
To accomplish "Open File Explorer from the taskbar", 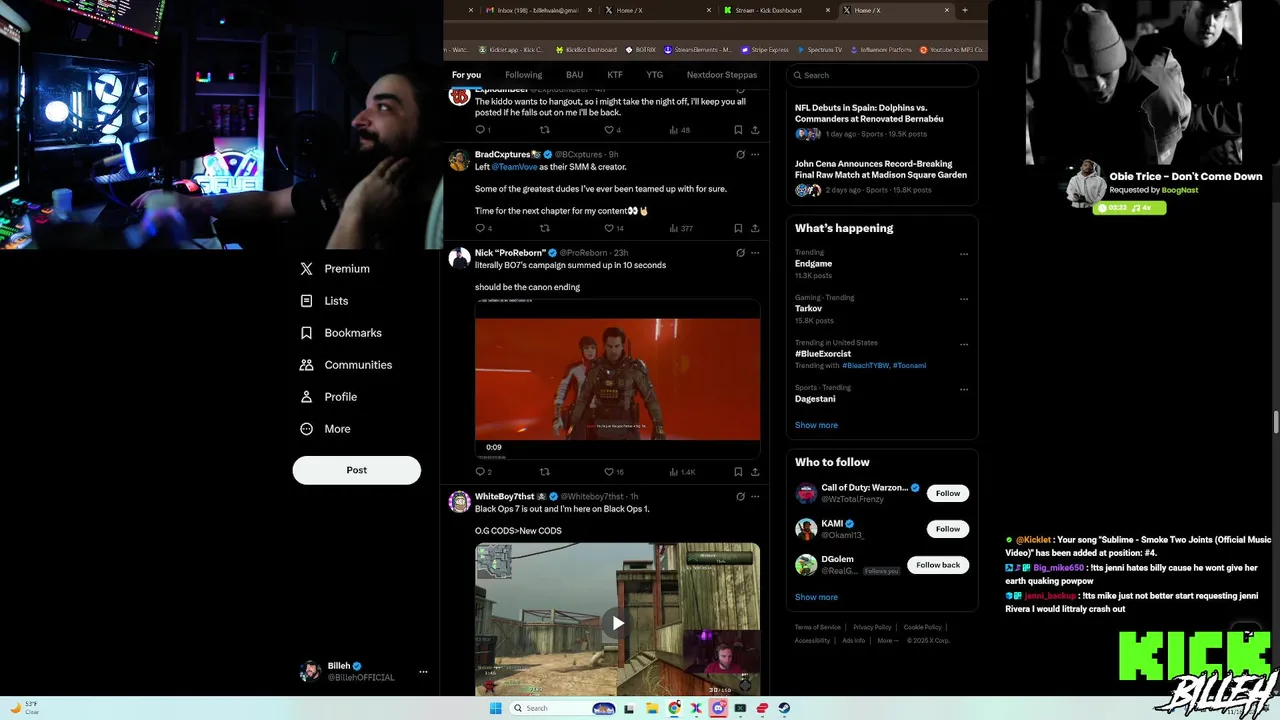I will [x=652, y=708].
